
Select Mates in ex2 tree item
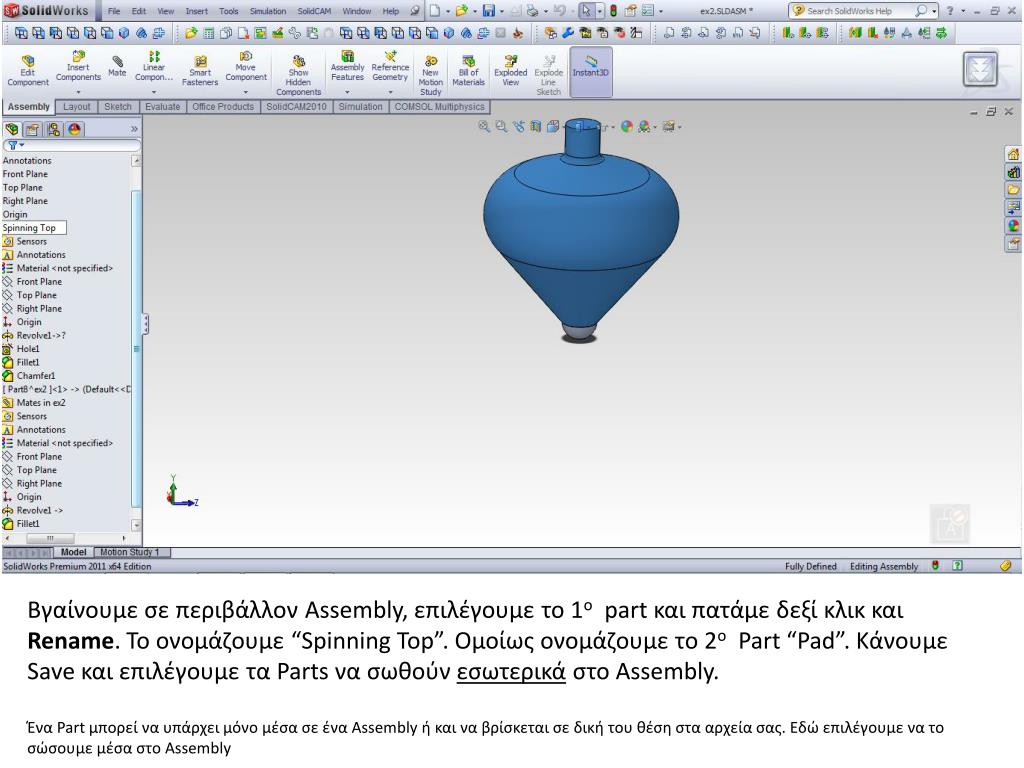pos(40,403)
